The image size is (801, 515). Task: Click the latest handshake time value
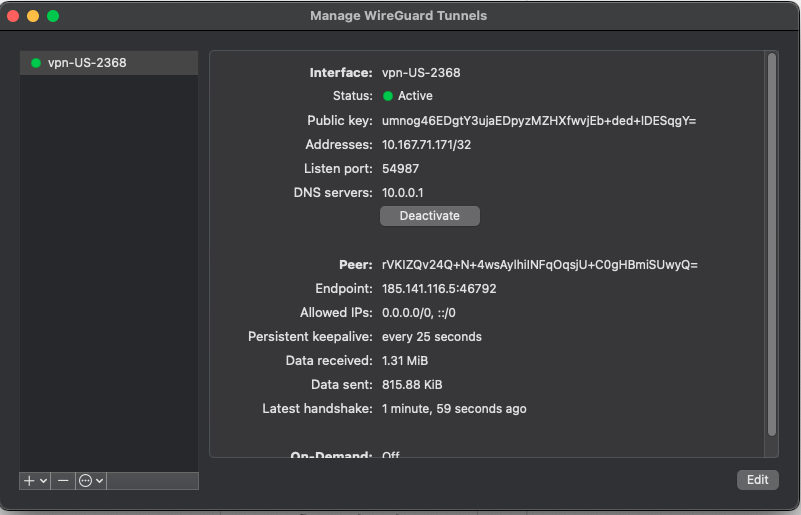pyautogui.click(x=454, y=409)
